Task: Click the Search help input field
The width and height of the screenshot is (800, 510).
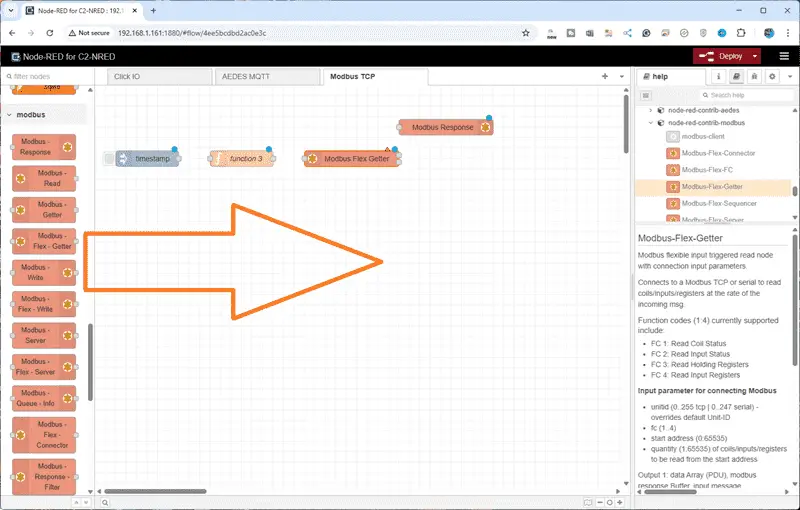Action: [x=747, y=95]
